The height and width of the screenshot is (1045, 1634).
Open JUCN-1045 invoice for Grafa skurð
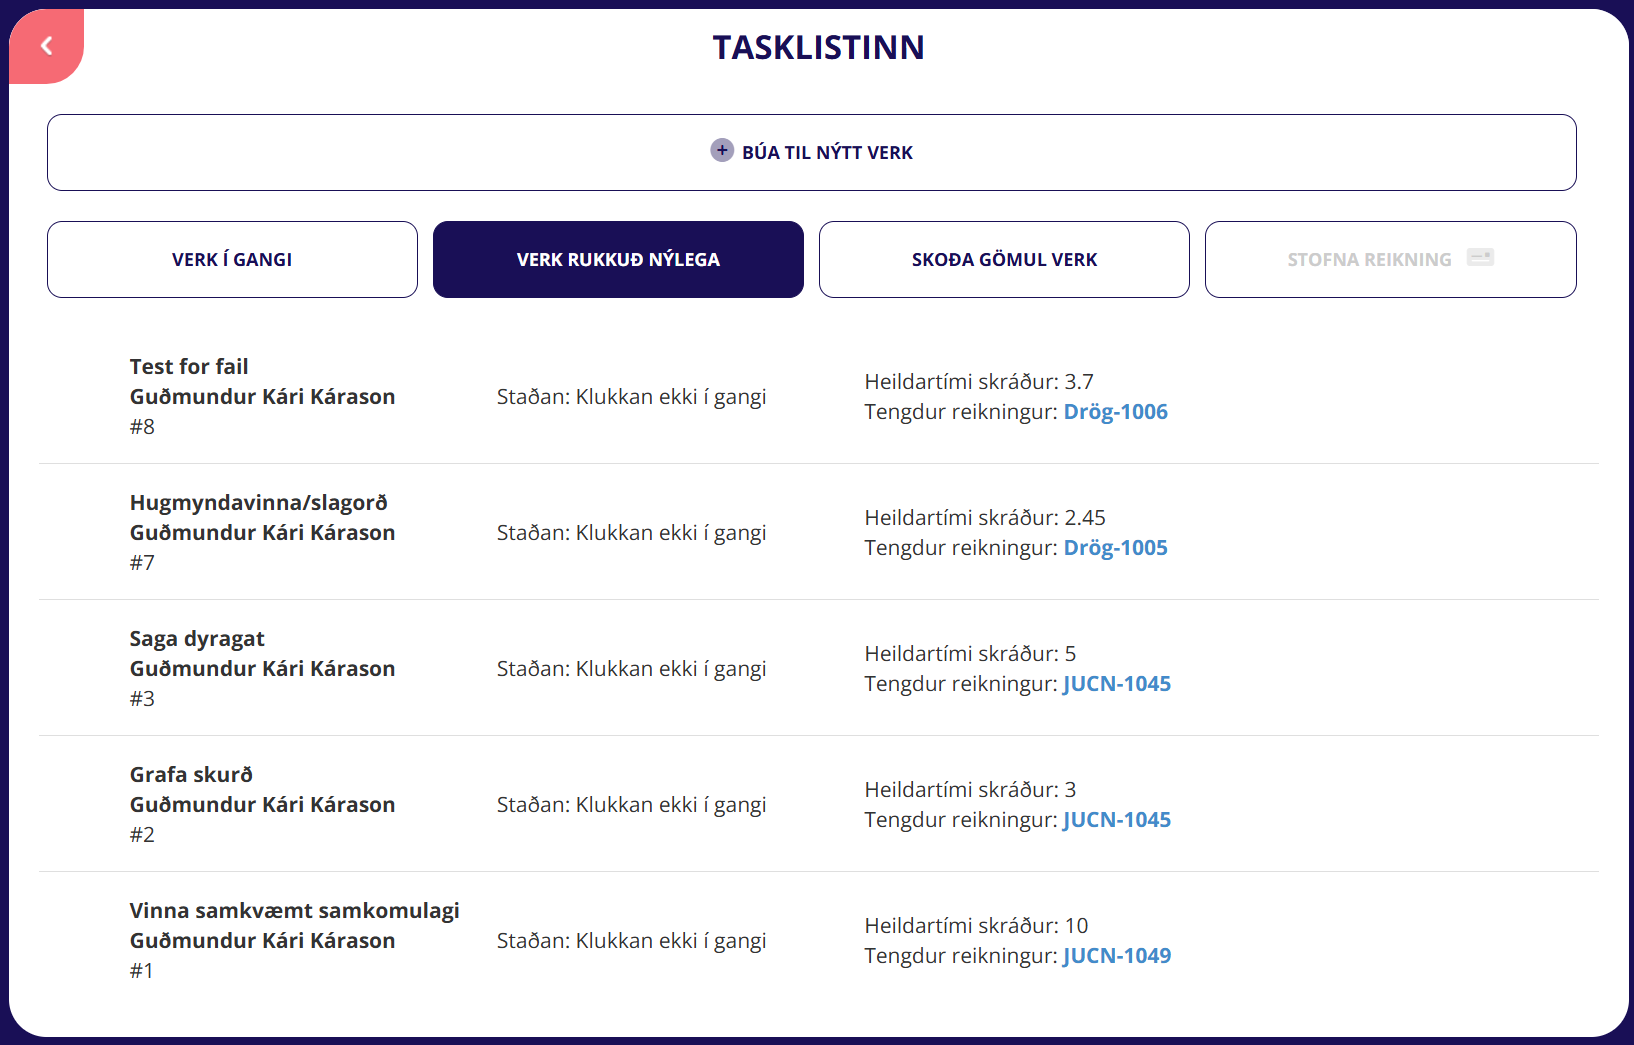point(1116,820)
